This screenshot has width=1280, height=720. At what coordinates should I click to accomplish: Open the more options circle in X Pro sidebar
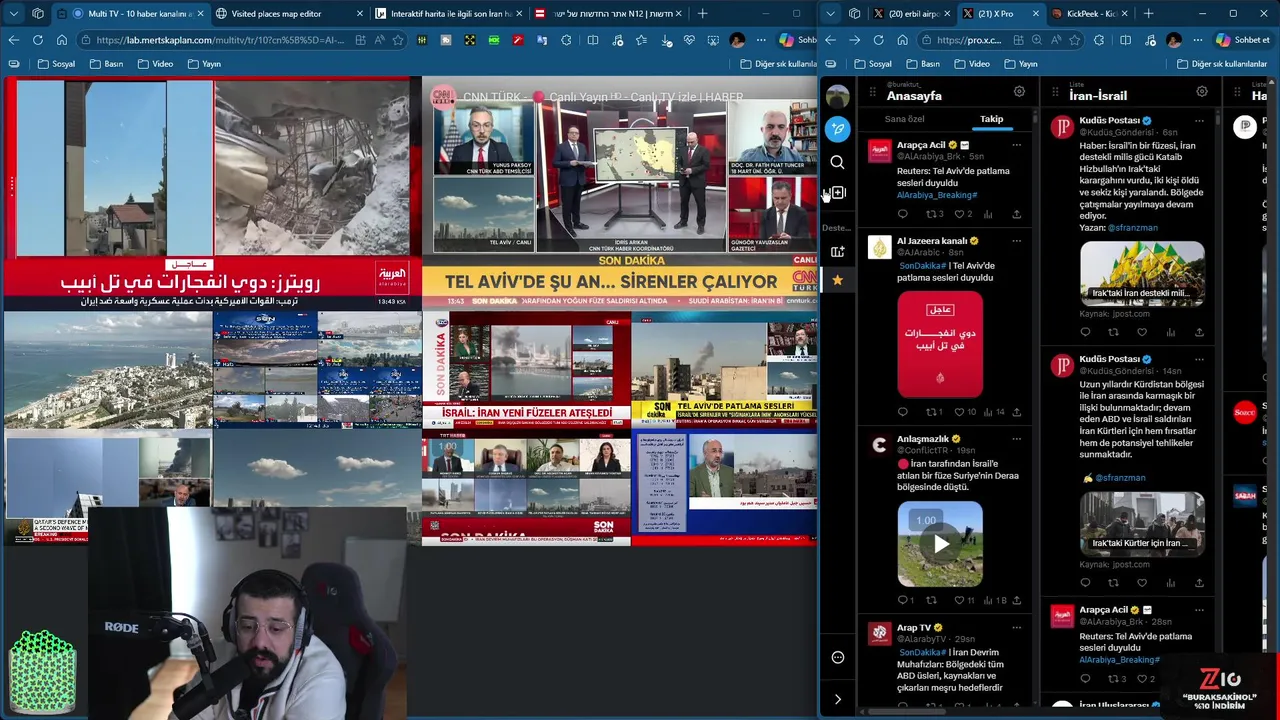pos(838,658)
